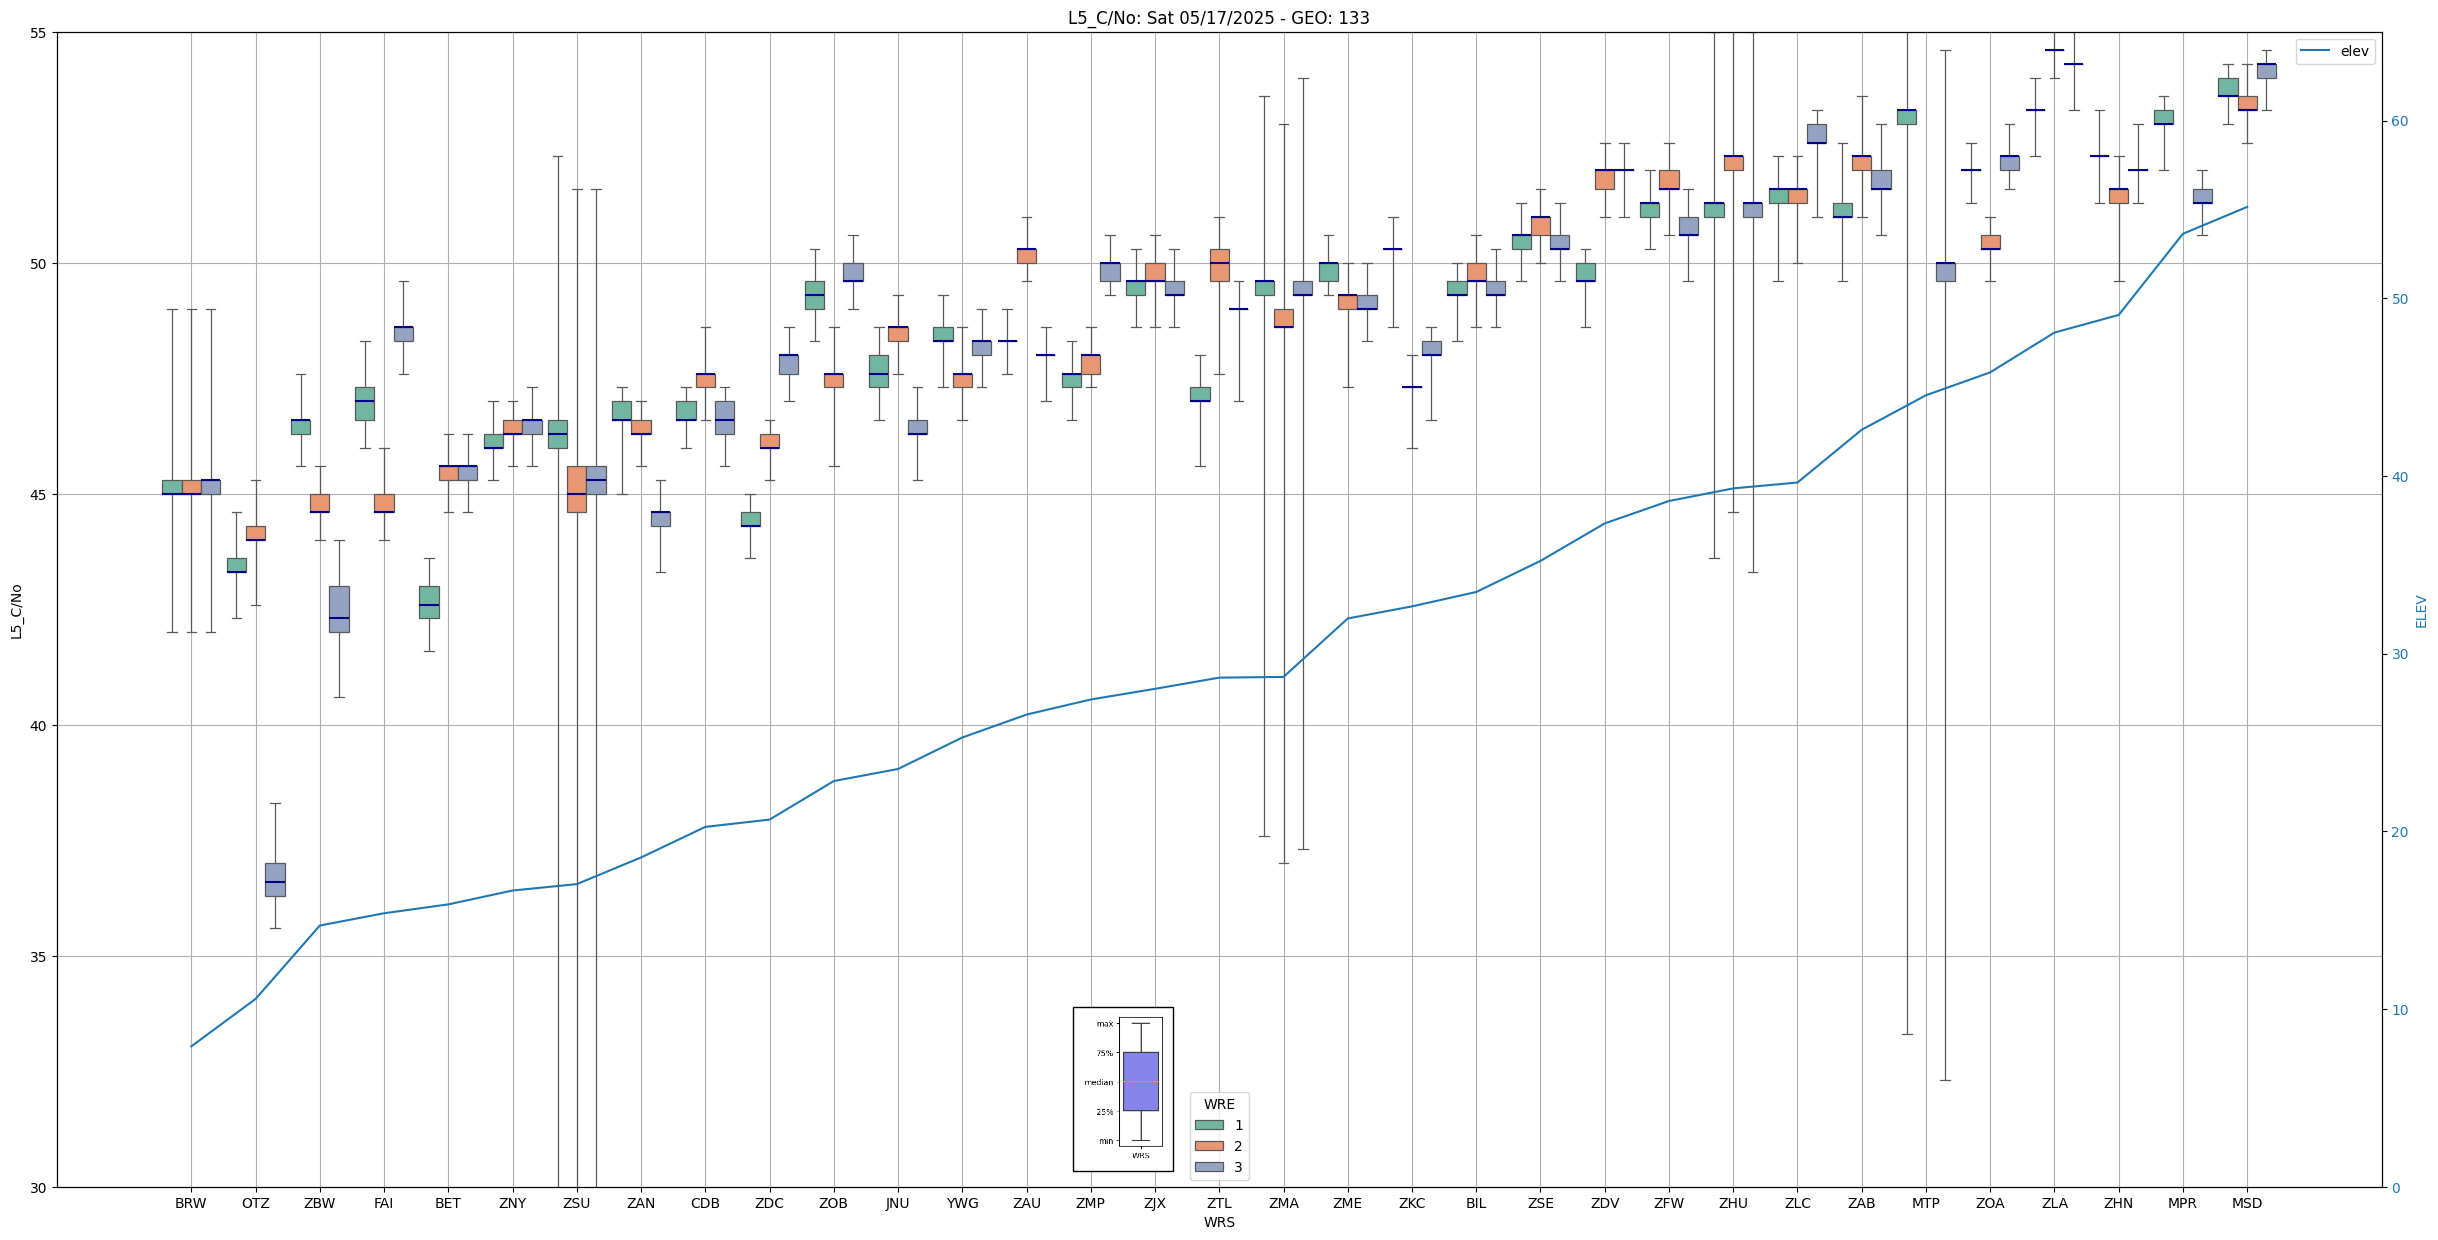Image resolution: width=2438 pixels, height=1240 pixels.
Task: Click the MTP station tick label
Action: coord(1925,1203)
